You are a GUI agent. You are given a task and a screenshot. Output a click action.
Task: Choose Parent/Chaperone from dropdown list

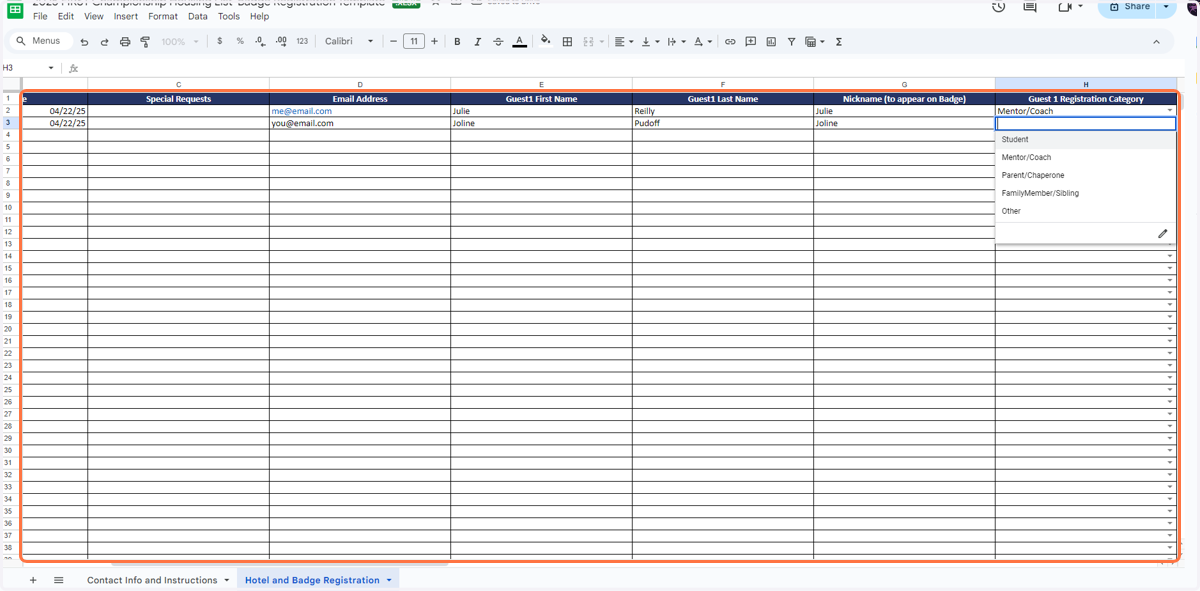click(x=1086, y=176)
